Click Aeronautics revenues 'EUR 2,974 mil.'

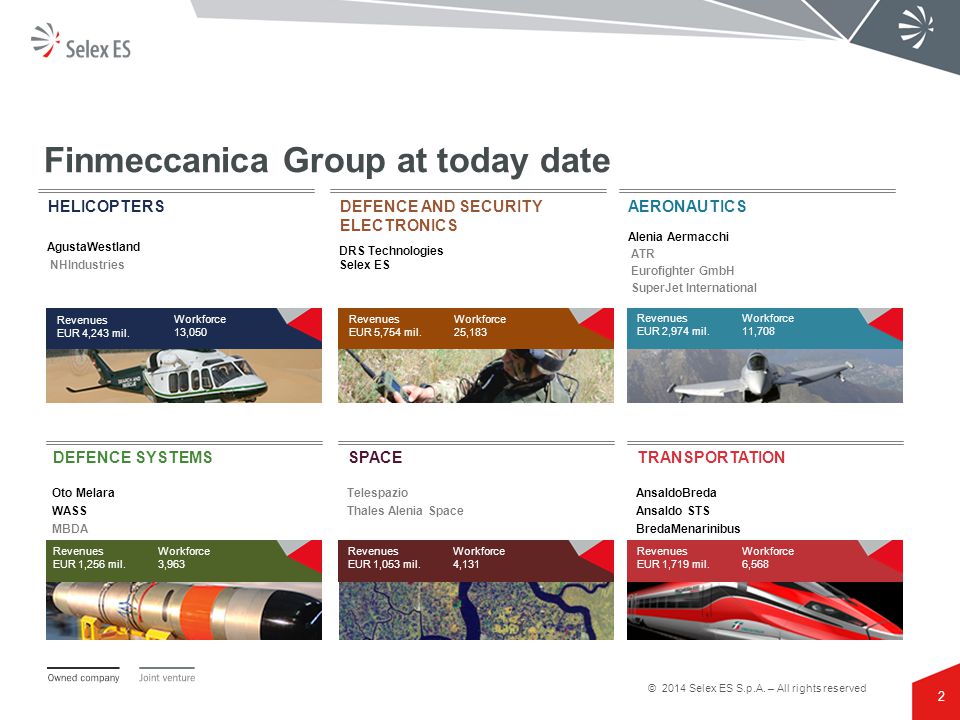pyautogui.click(x=673, y=331)
